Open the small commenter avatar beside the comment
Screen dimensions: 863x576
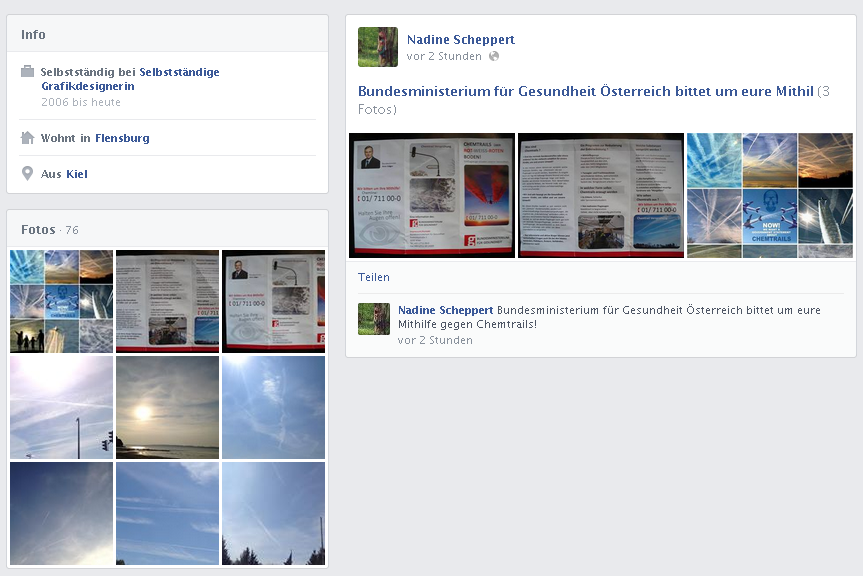[x=374, y=319]
